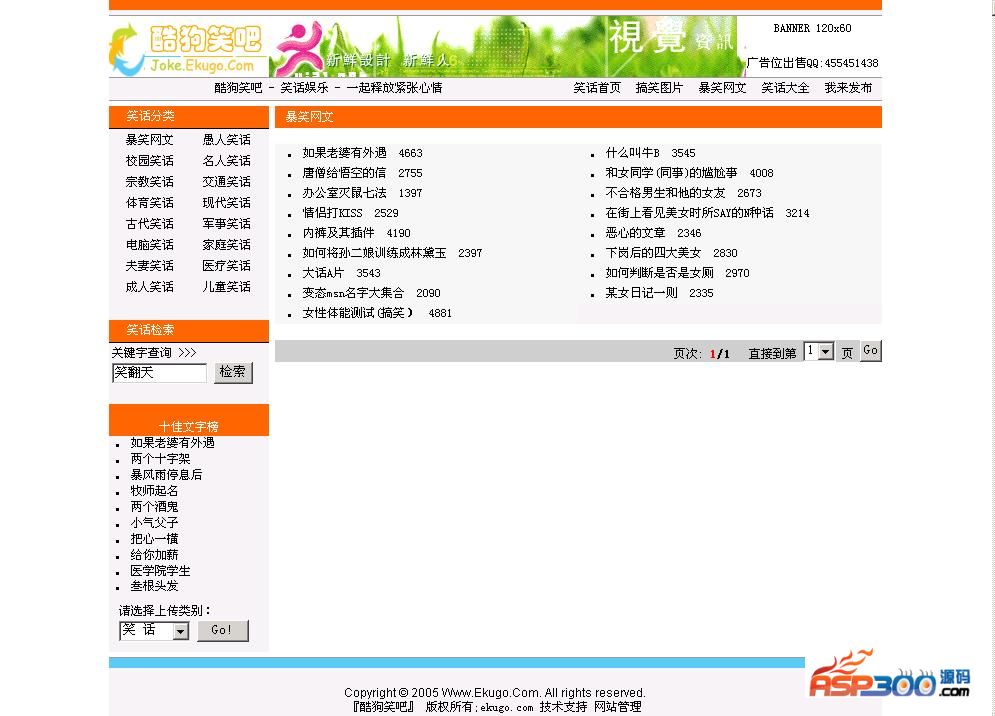The image size is (995, 716).
Task: Open the 网站管理 footer link
Action: [x=617, y=706]
